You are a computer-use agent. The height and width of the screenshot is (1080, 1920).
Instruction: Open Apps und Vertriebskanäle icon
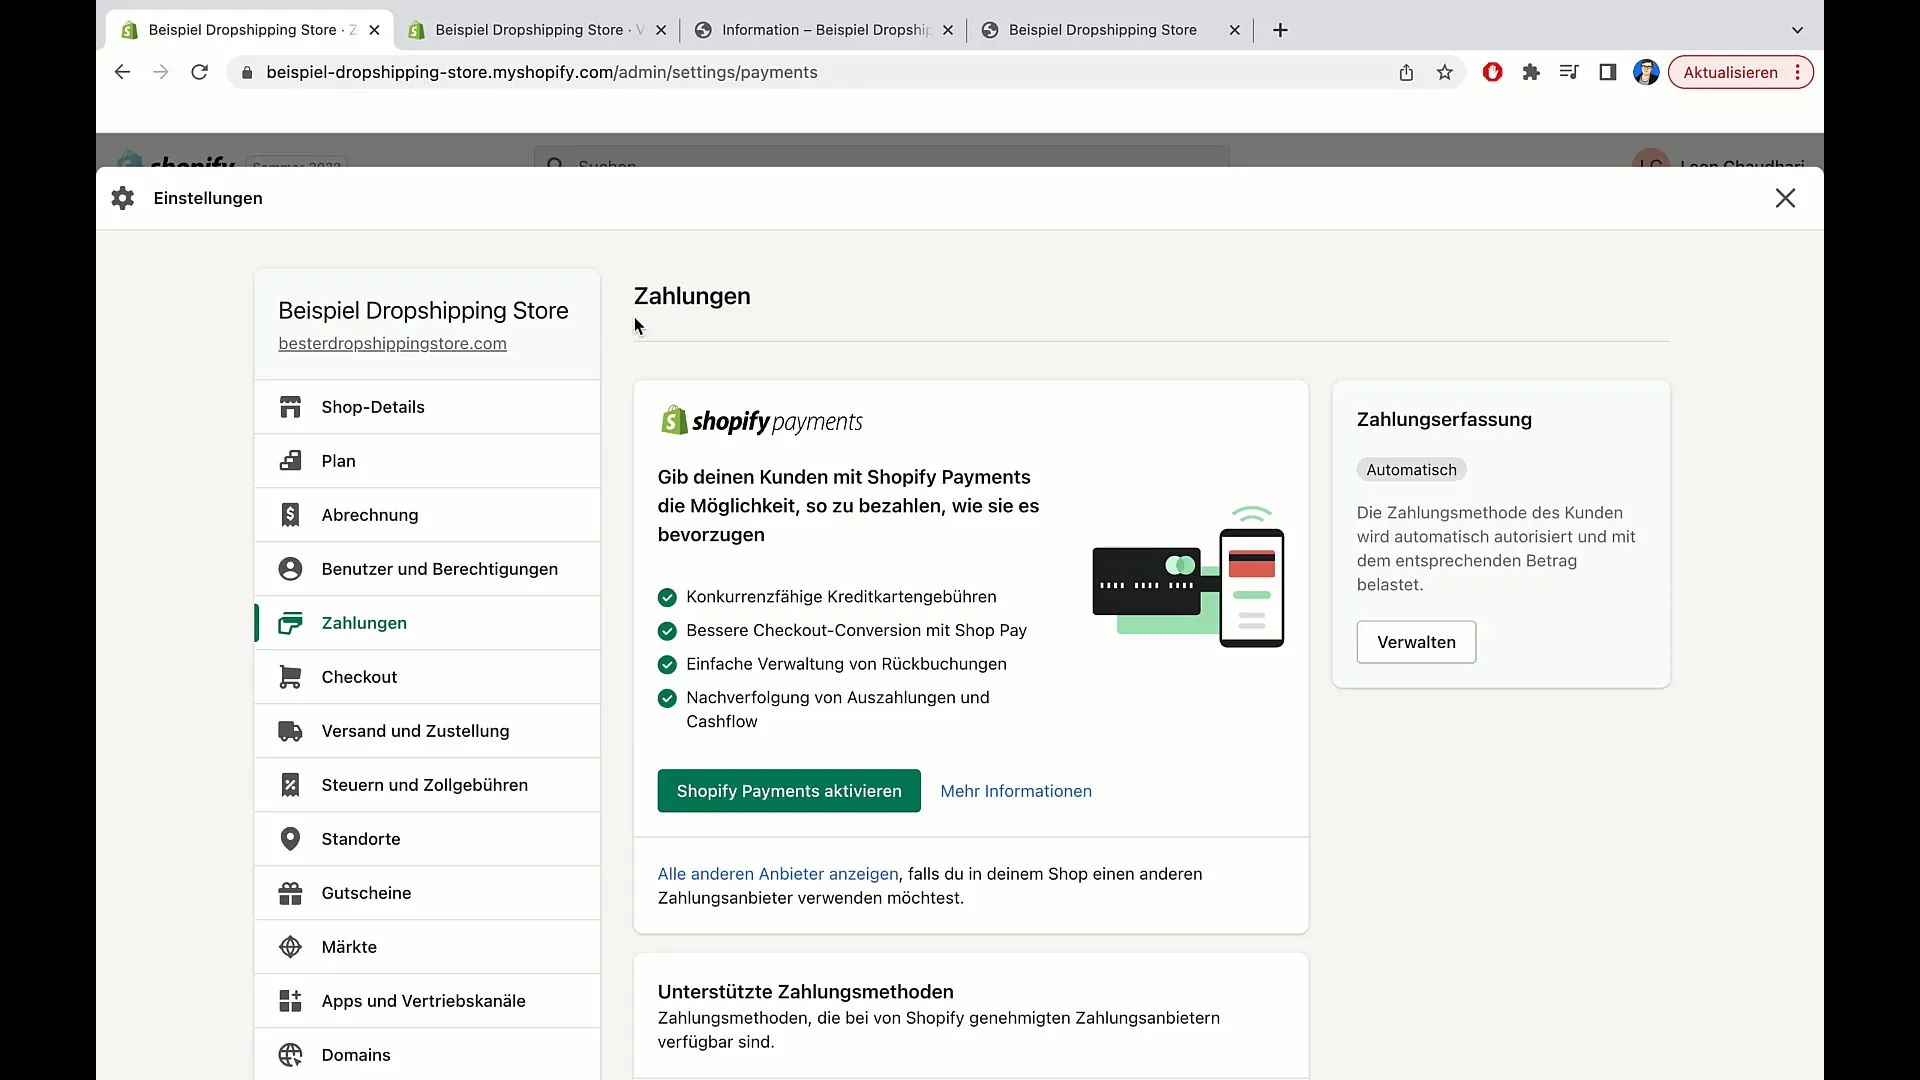click(x=290, y=1001)
